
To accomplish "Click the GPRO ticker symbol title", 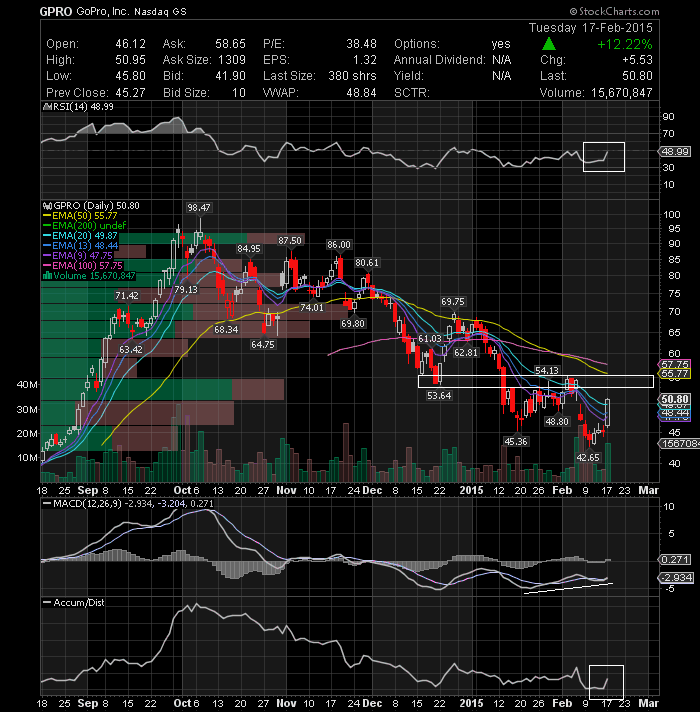I will (56, 11).
